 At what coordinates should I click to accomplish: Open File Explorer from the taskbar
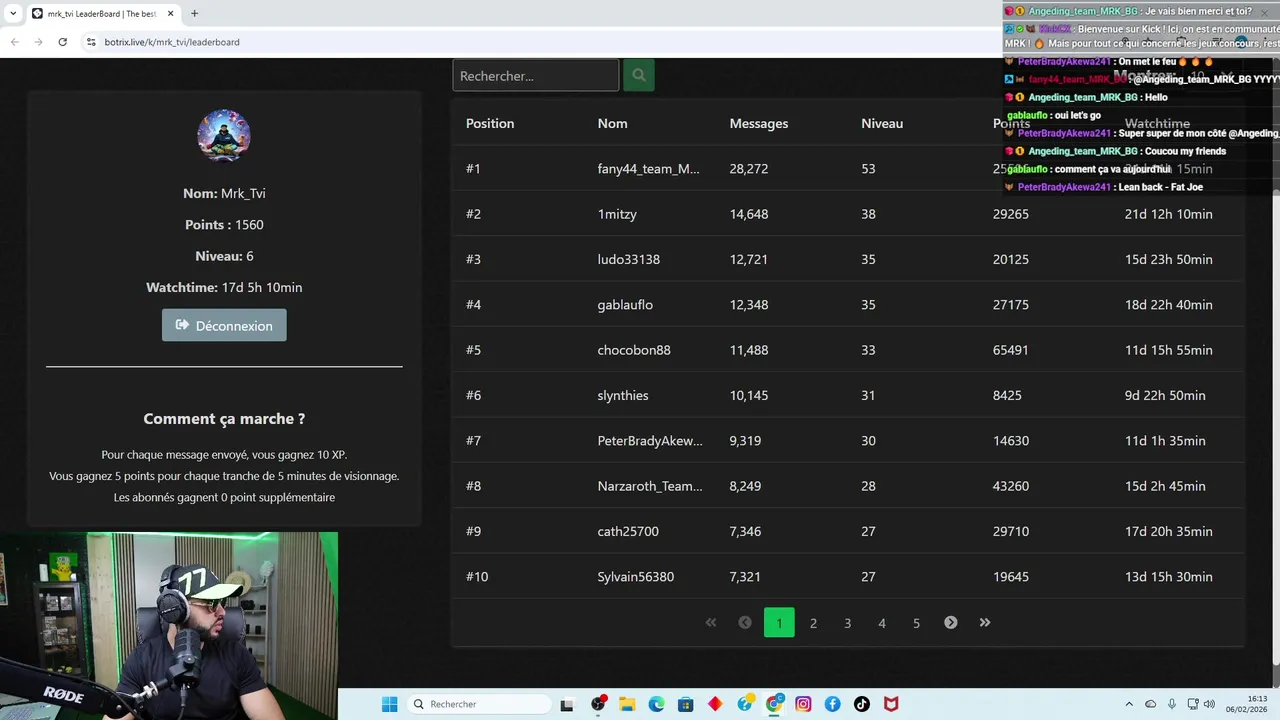627,704
